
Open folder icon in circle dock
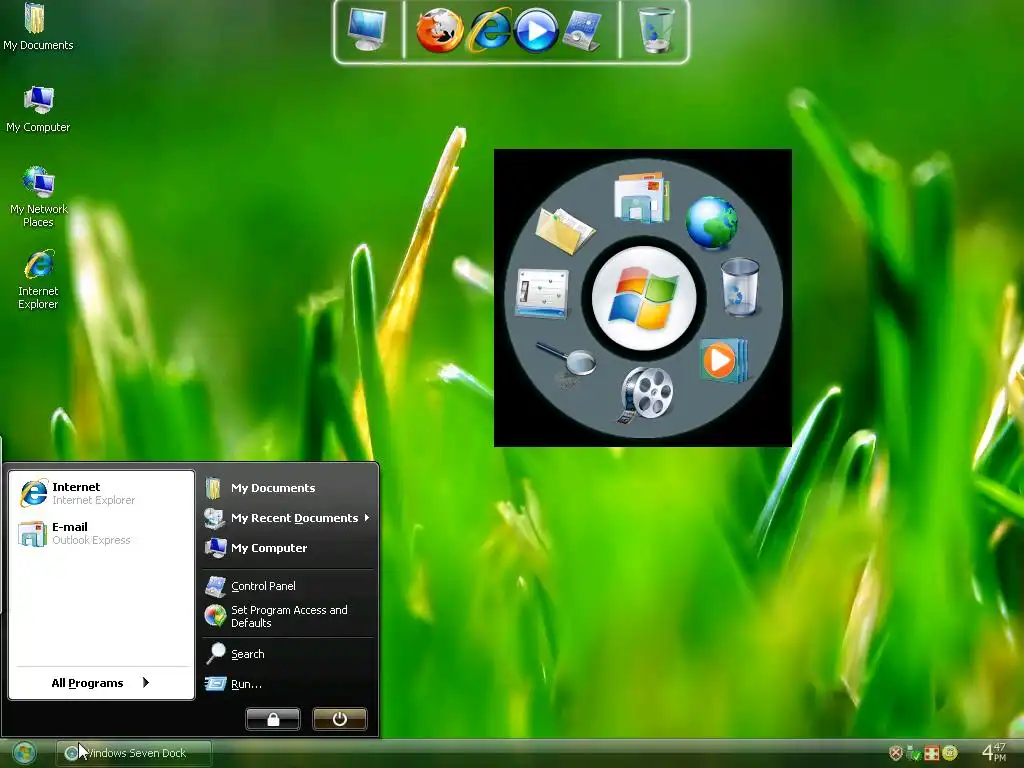(564, 230)
